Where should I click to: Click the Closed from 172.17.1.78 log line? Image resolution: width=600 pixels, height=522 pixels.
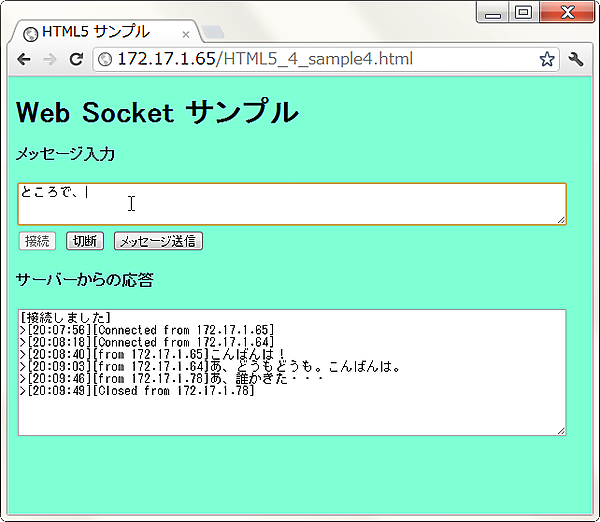point(137,391)
